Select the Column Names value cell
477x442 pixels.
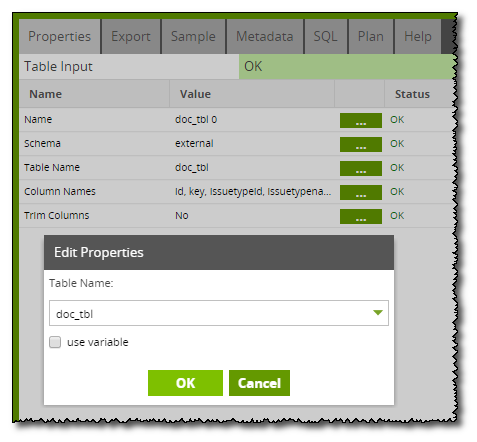[253, 192]
